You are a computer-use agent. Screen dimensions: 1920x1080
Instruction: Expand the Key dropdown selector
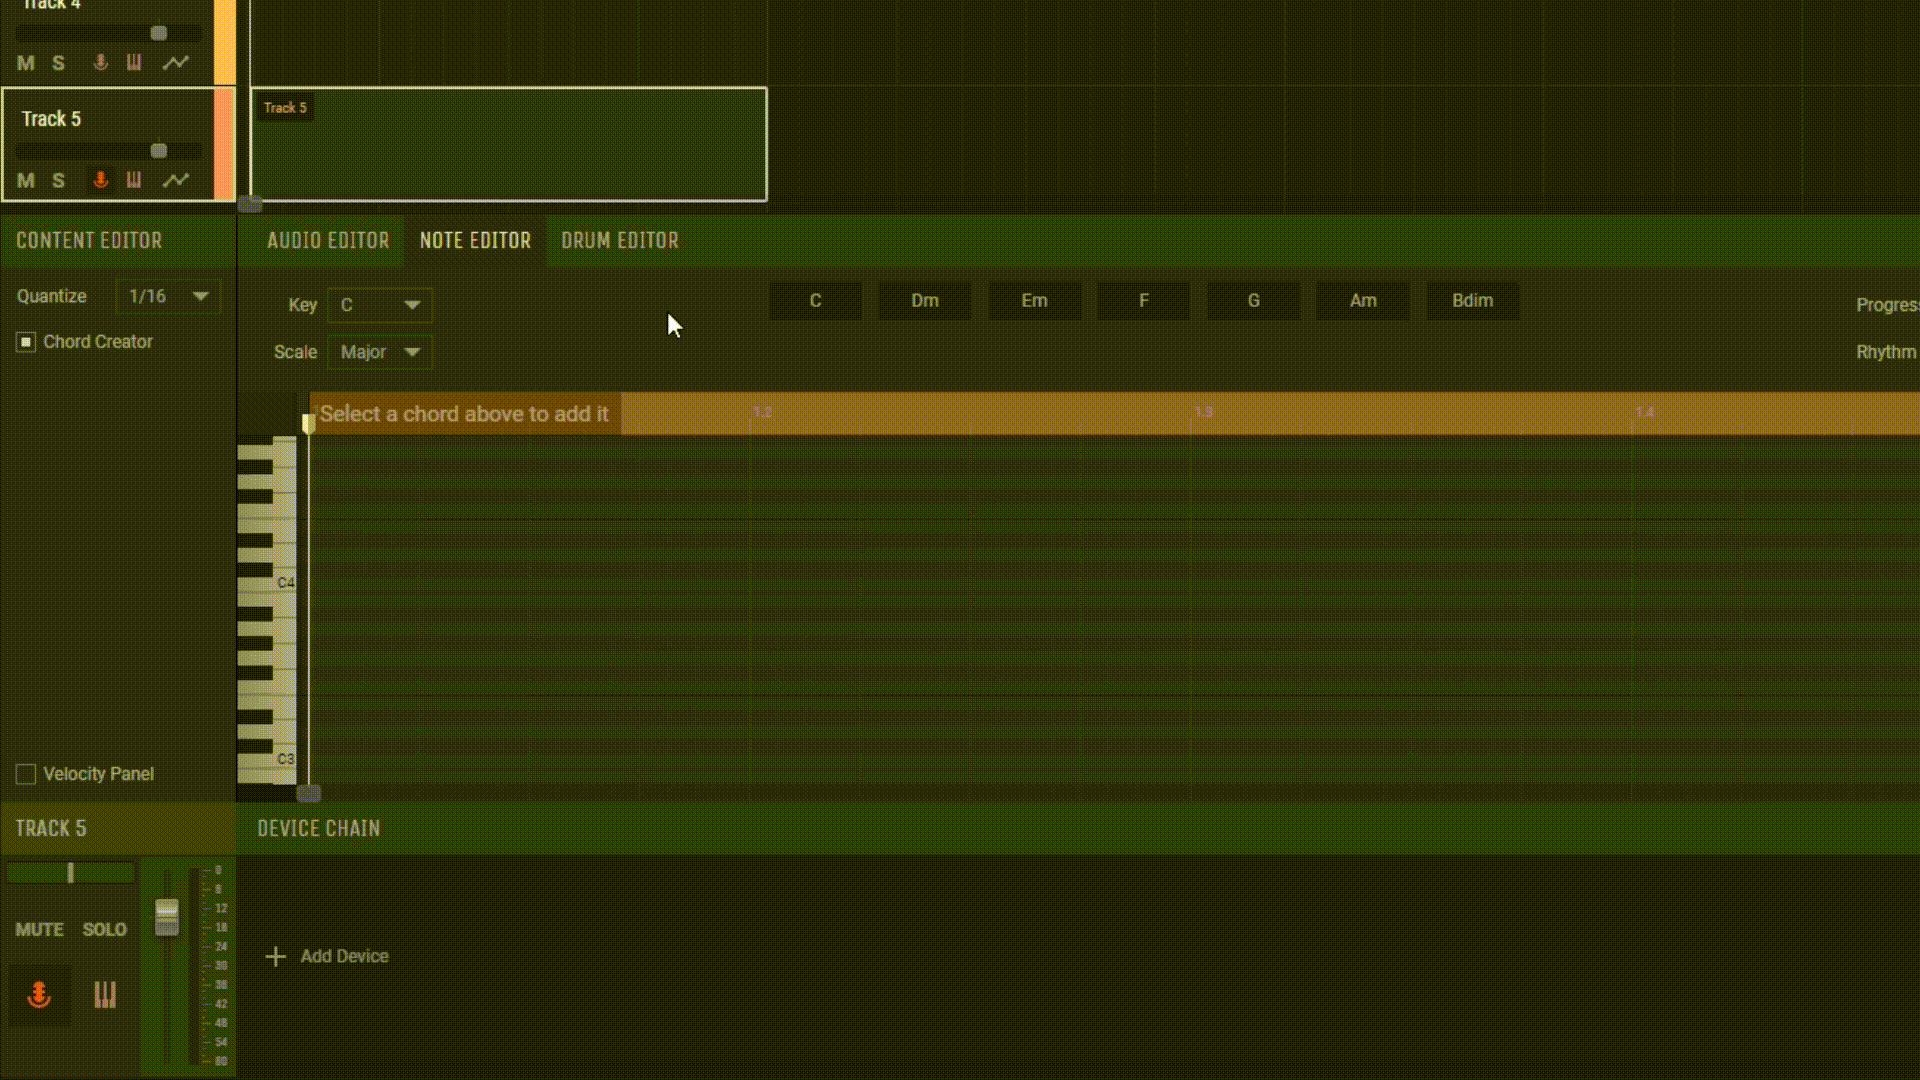[x=380, y=305]
